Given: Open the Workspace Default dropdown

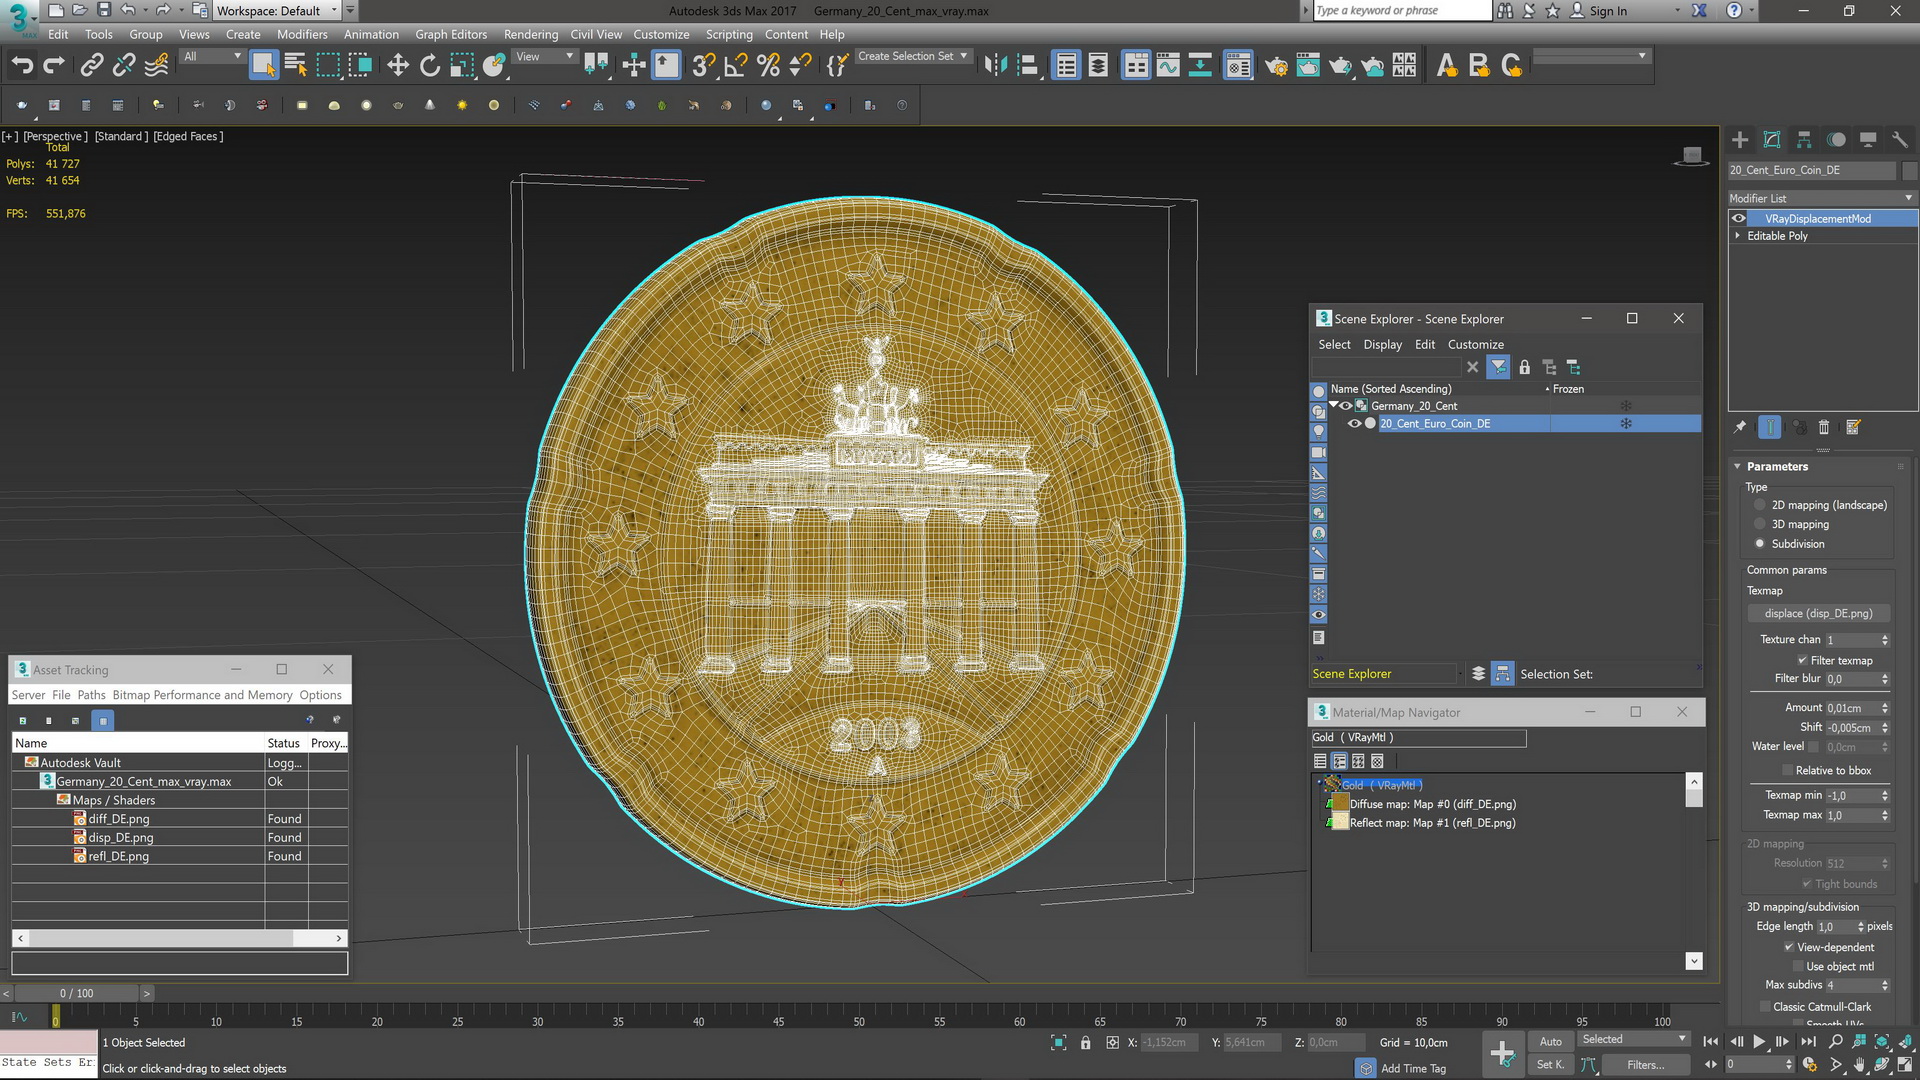Looking at the screenshot, I should (x=277, y=11).
